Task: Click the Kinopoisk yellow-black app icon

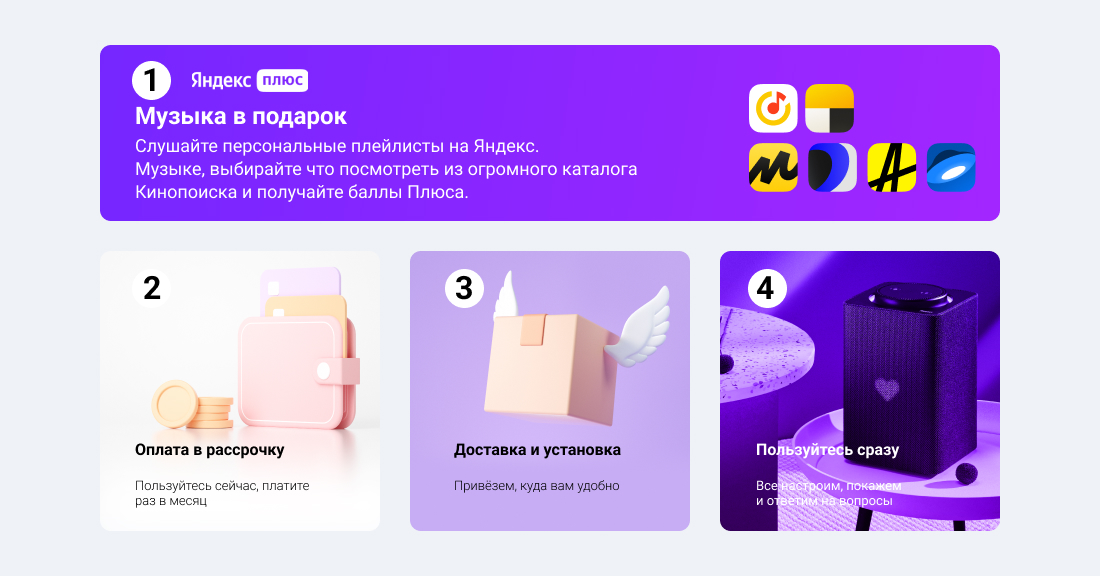Action: pyautogui.click(x=829, y=108)
